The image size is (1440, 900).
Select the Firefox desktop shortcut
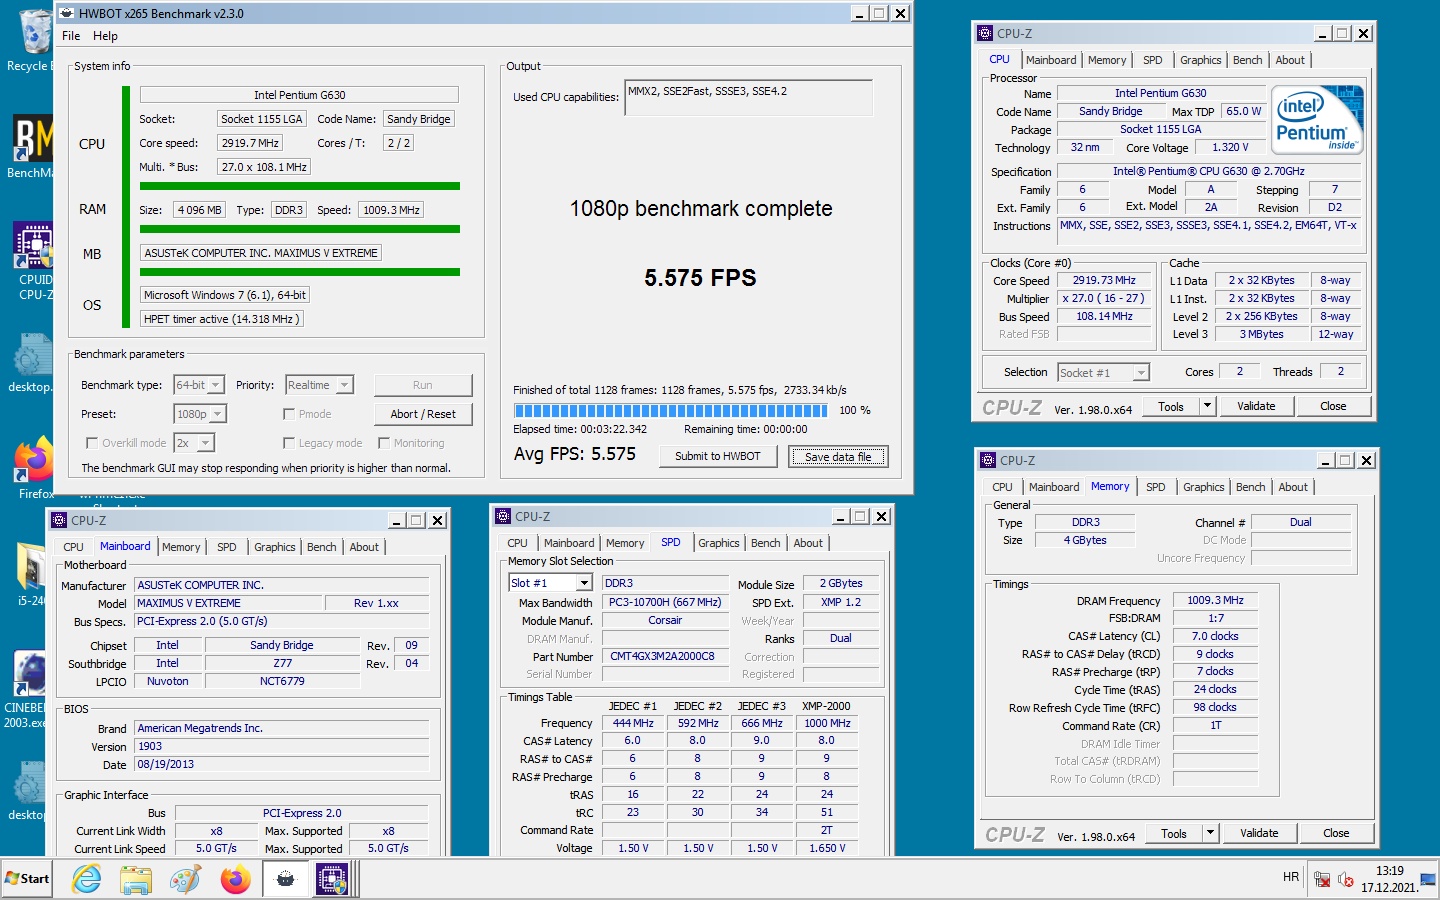[34, 468]
